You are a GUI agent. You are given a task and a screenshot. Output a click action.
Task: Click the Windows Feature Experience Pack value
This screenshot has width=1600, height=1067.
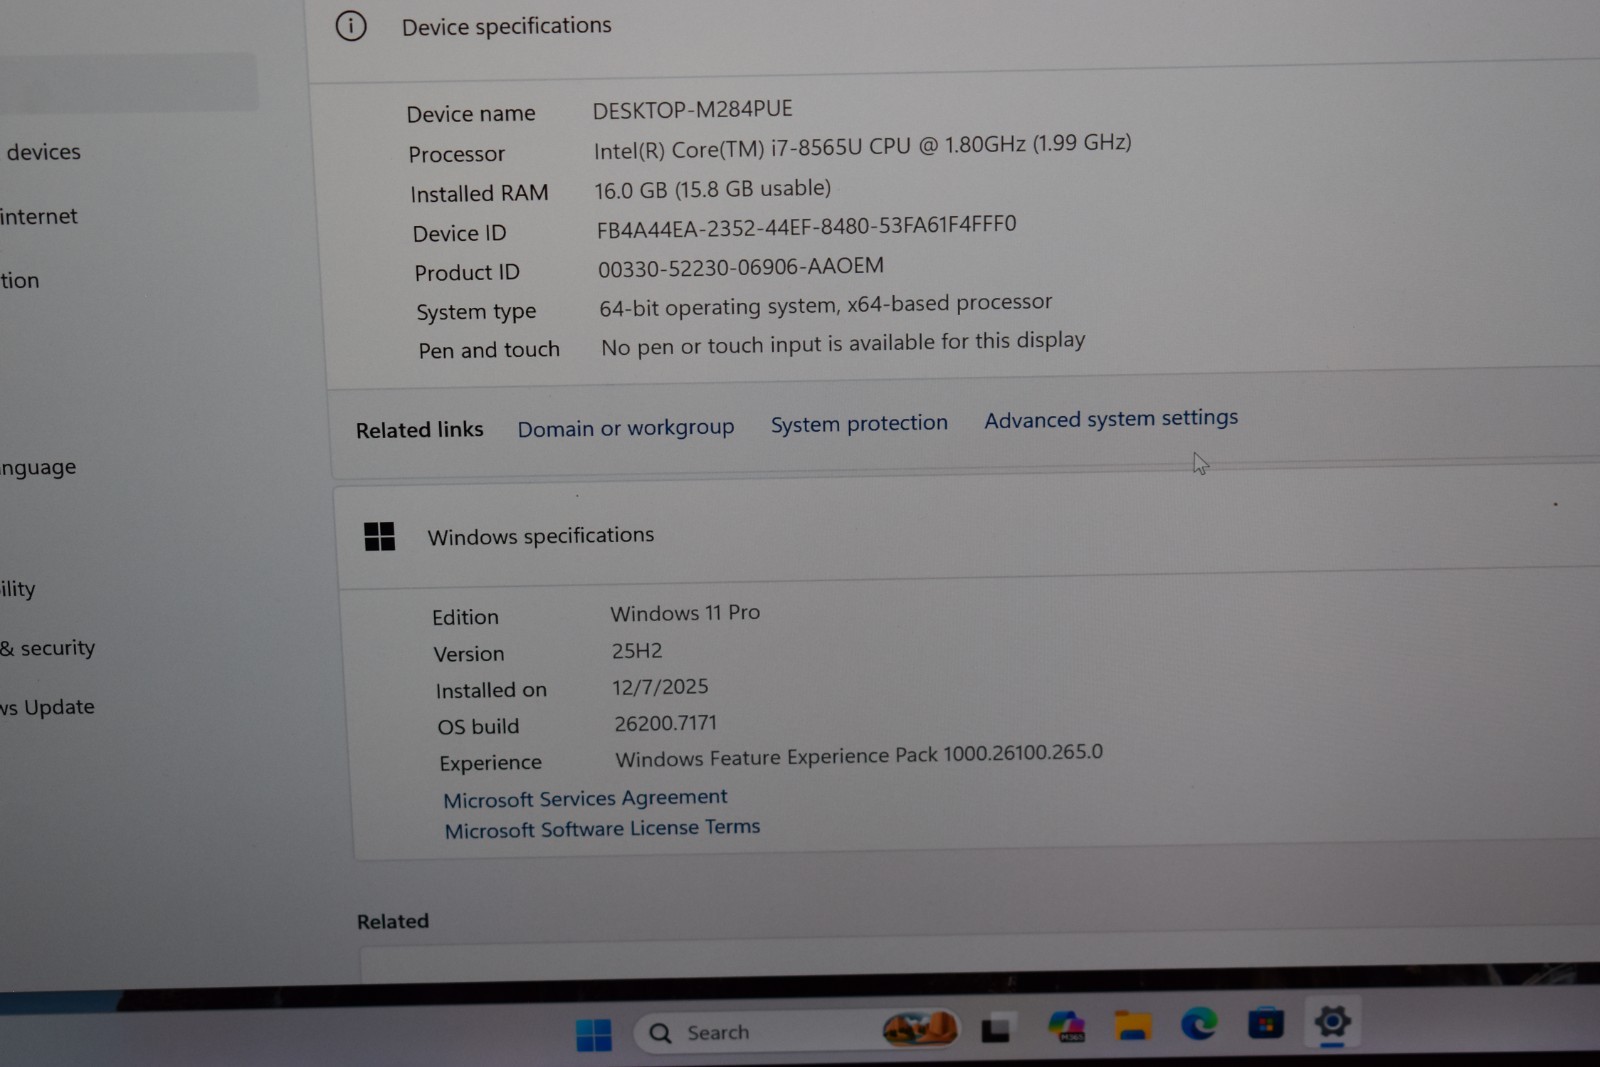tap(858, 756)
